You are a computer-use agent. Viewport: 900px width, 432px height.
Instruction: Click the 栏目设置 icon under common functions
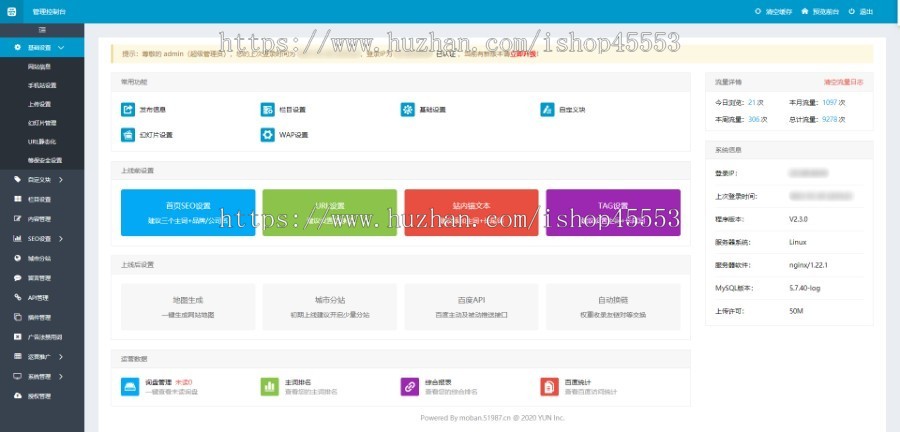267,110
